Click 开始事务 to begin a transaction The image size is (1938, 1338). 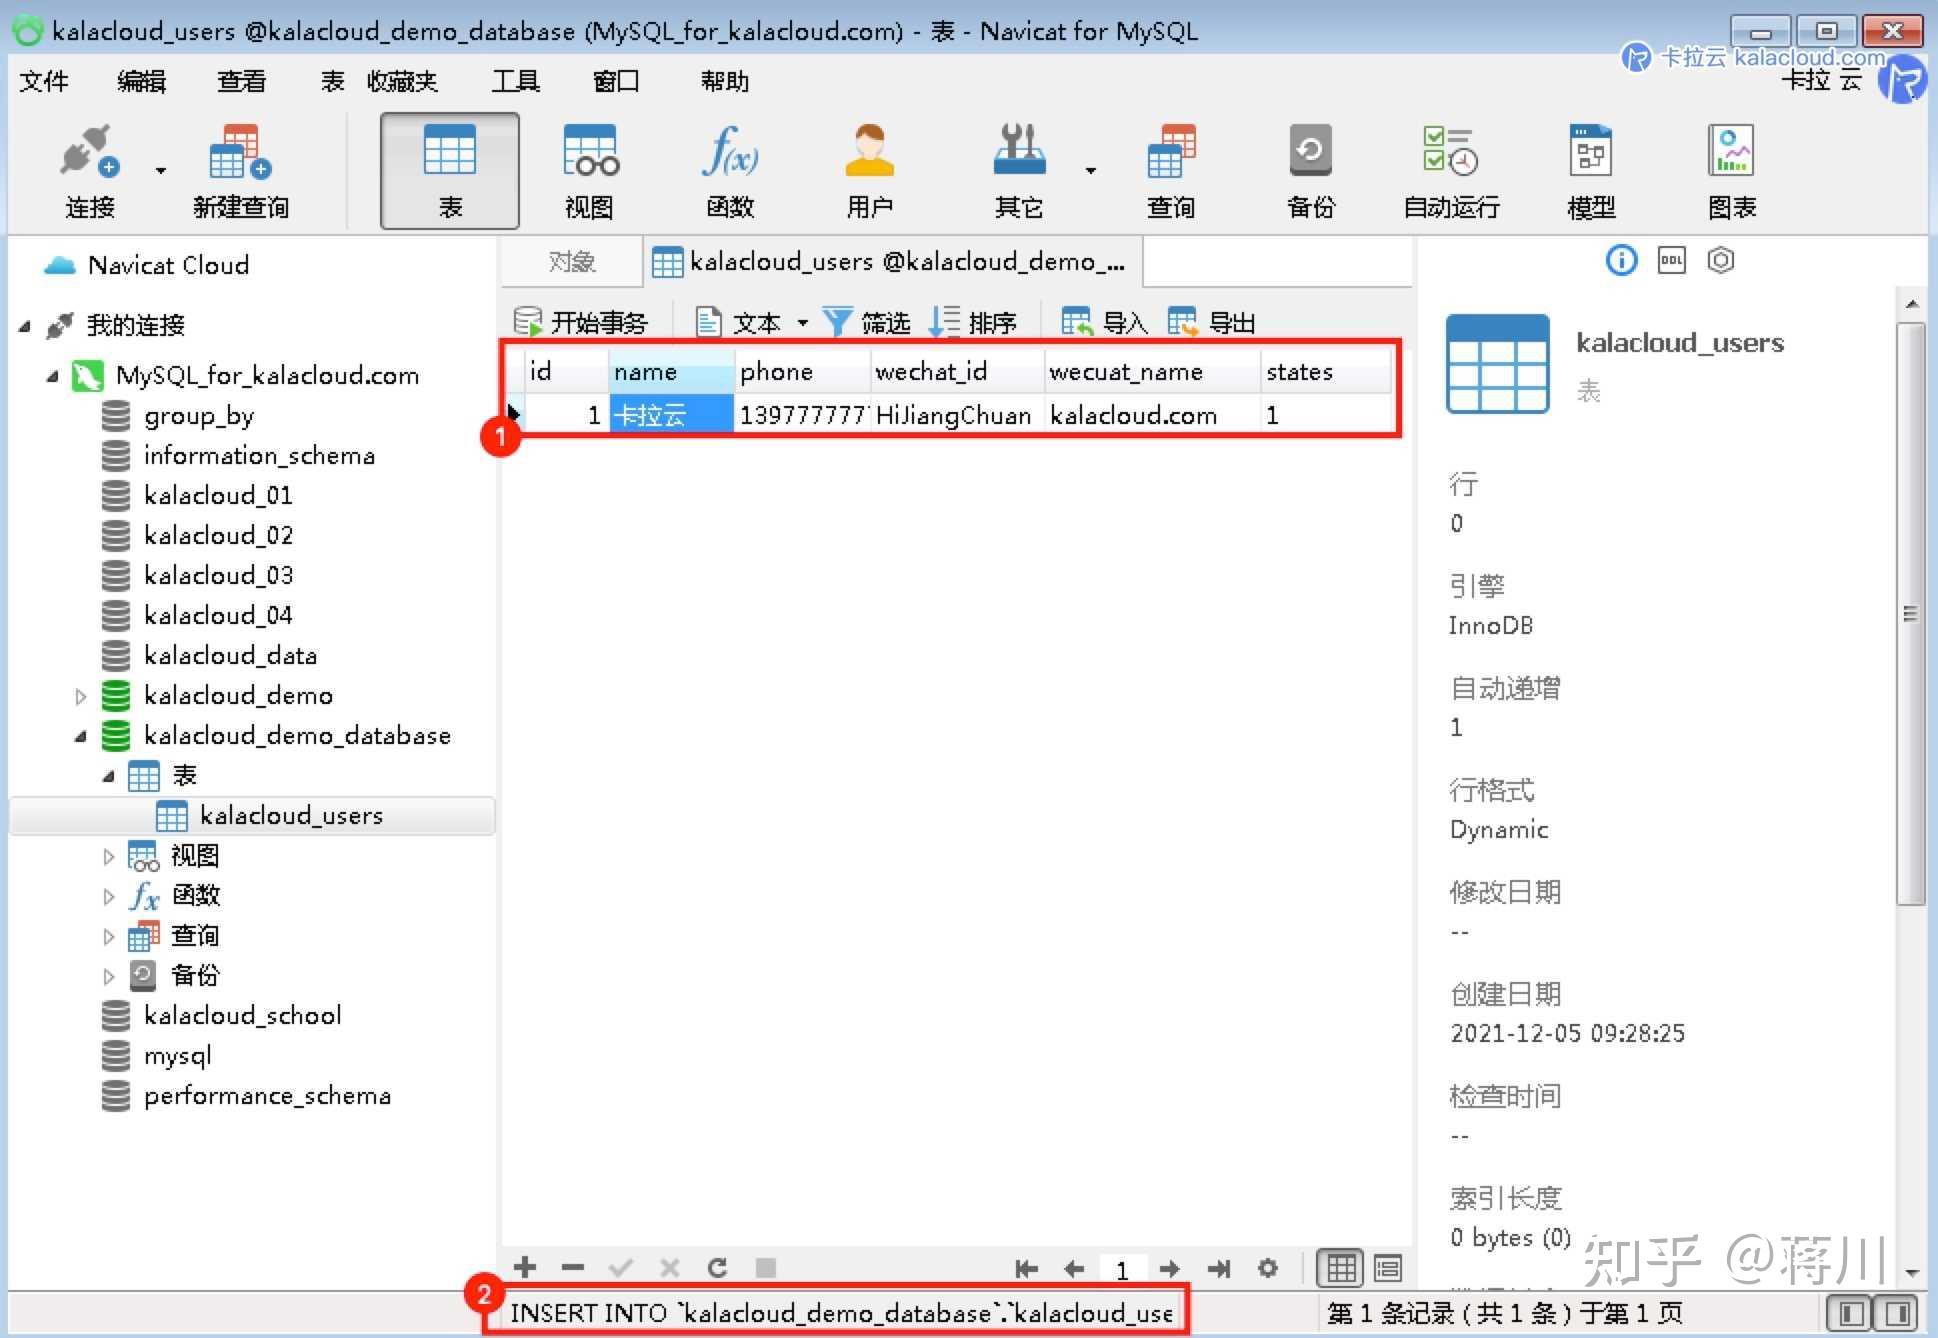(x=580, y=322)
